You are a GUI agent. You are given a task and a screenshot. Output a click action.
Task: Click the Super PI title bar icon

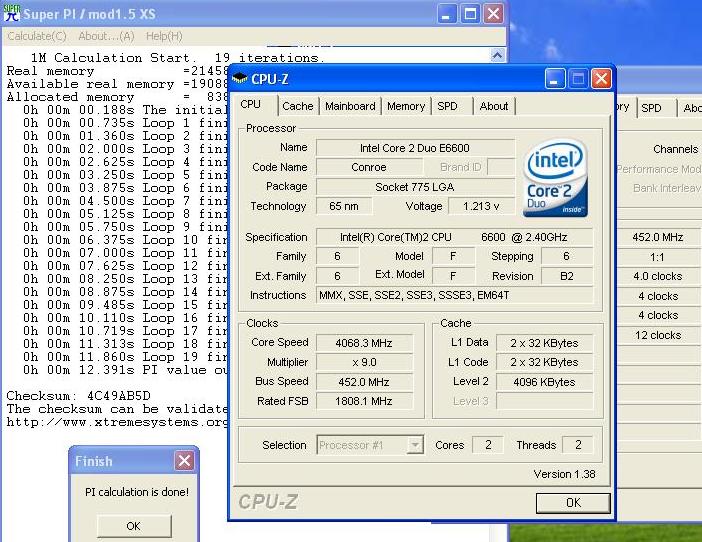tap(11, 13)
